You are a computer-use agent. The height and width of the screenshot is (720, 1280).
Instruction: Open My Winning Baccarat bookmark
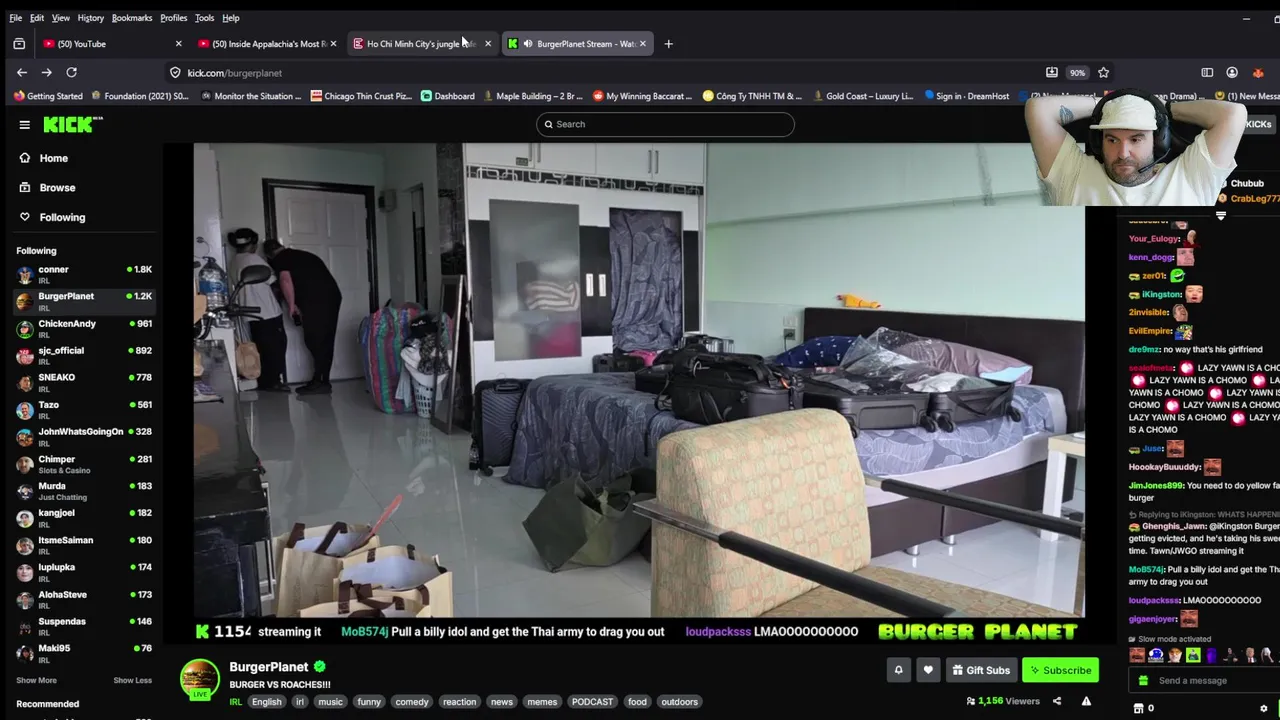click(642, 96)
